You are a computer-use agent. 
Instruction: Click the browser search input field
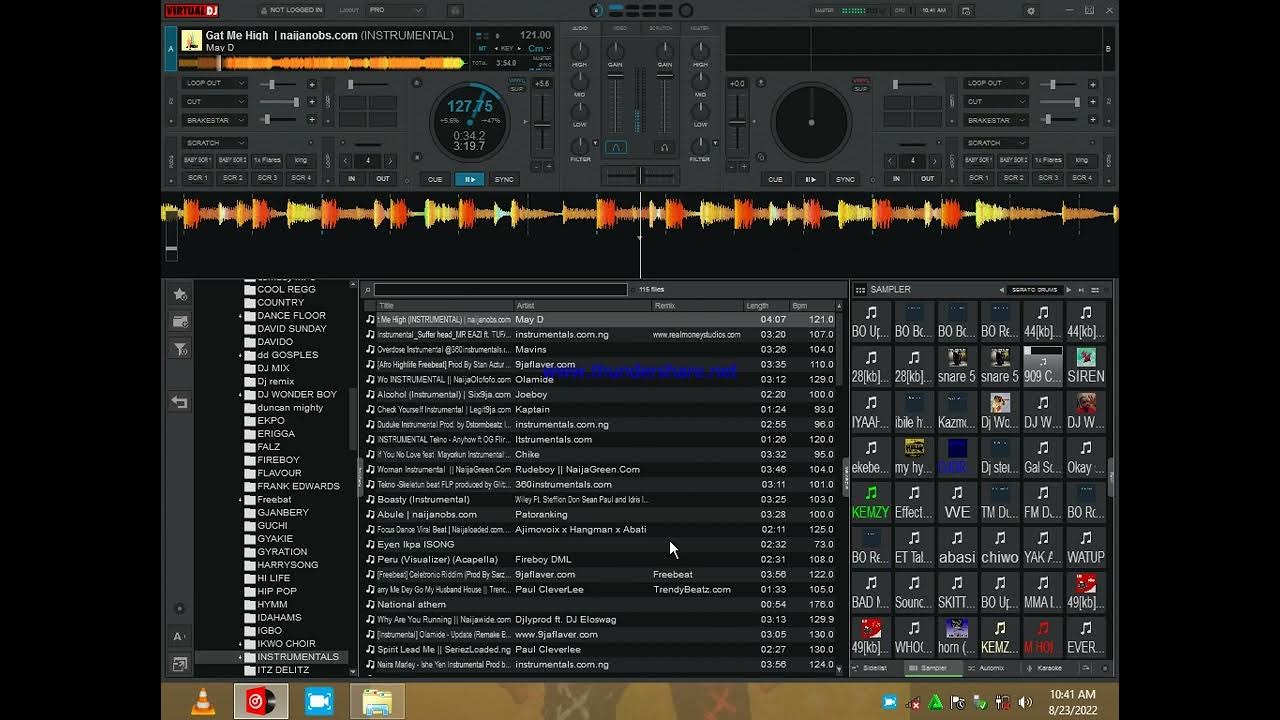(x=500, y=290)
